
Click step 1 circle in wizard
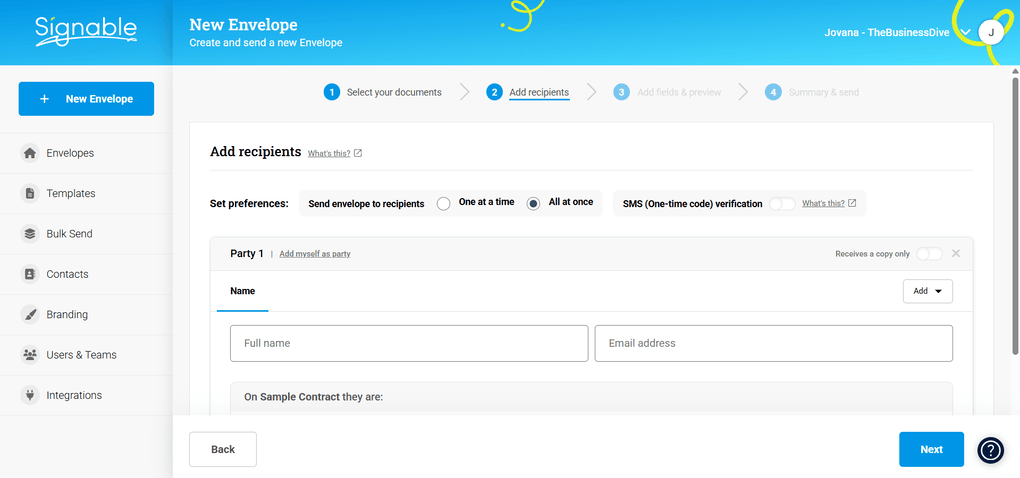coord(332,92)
